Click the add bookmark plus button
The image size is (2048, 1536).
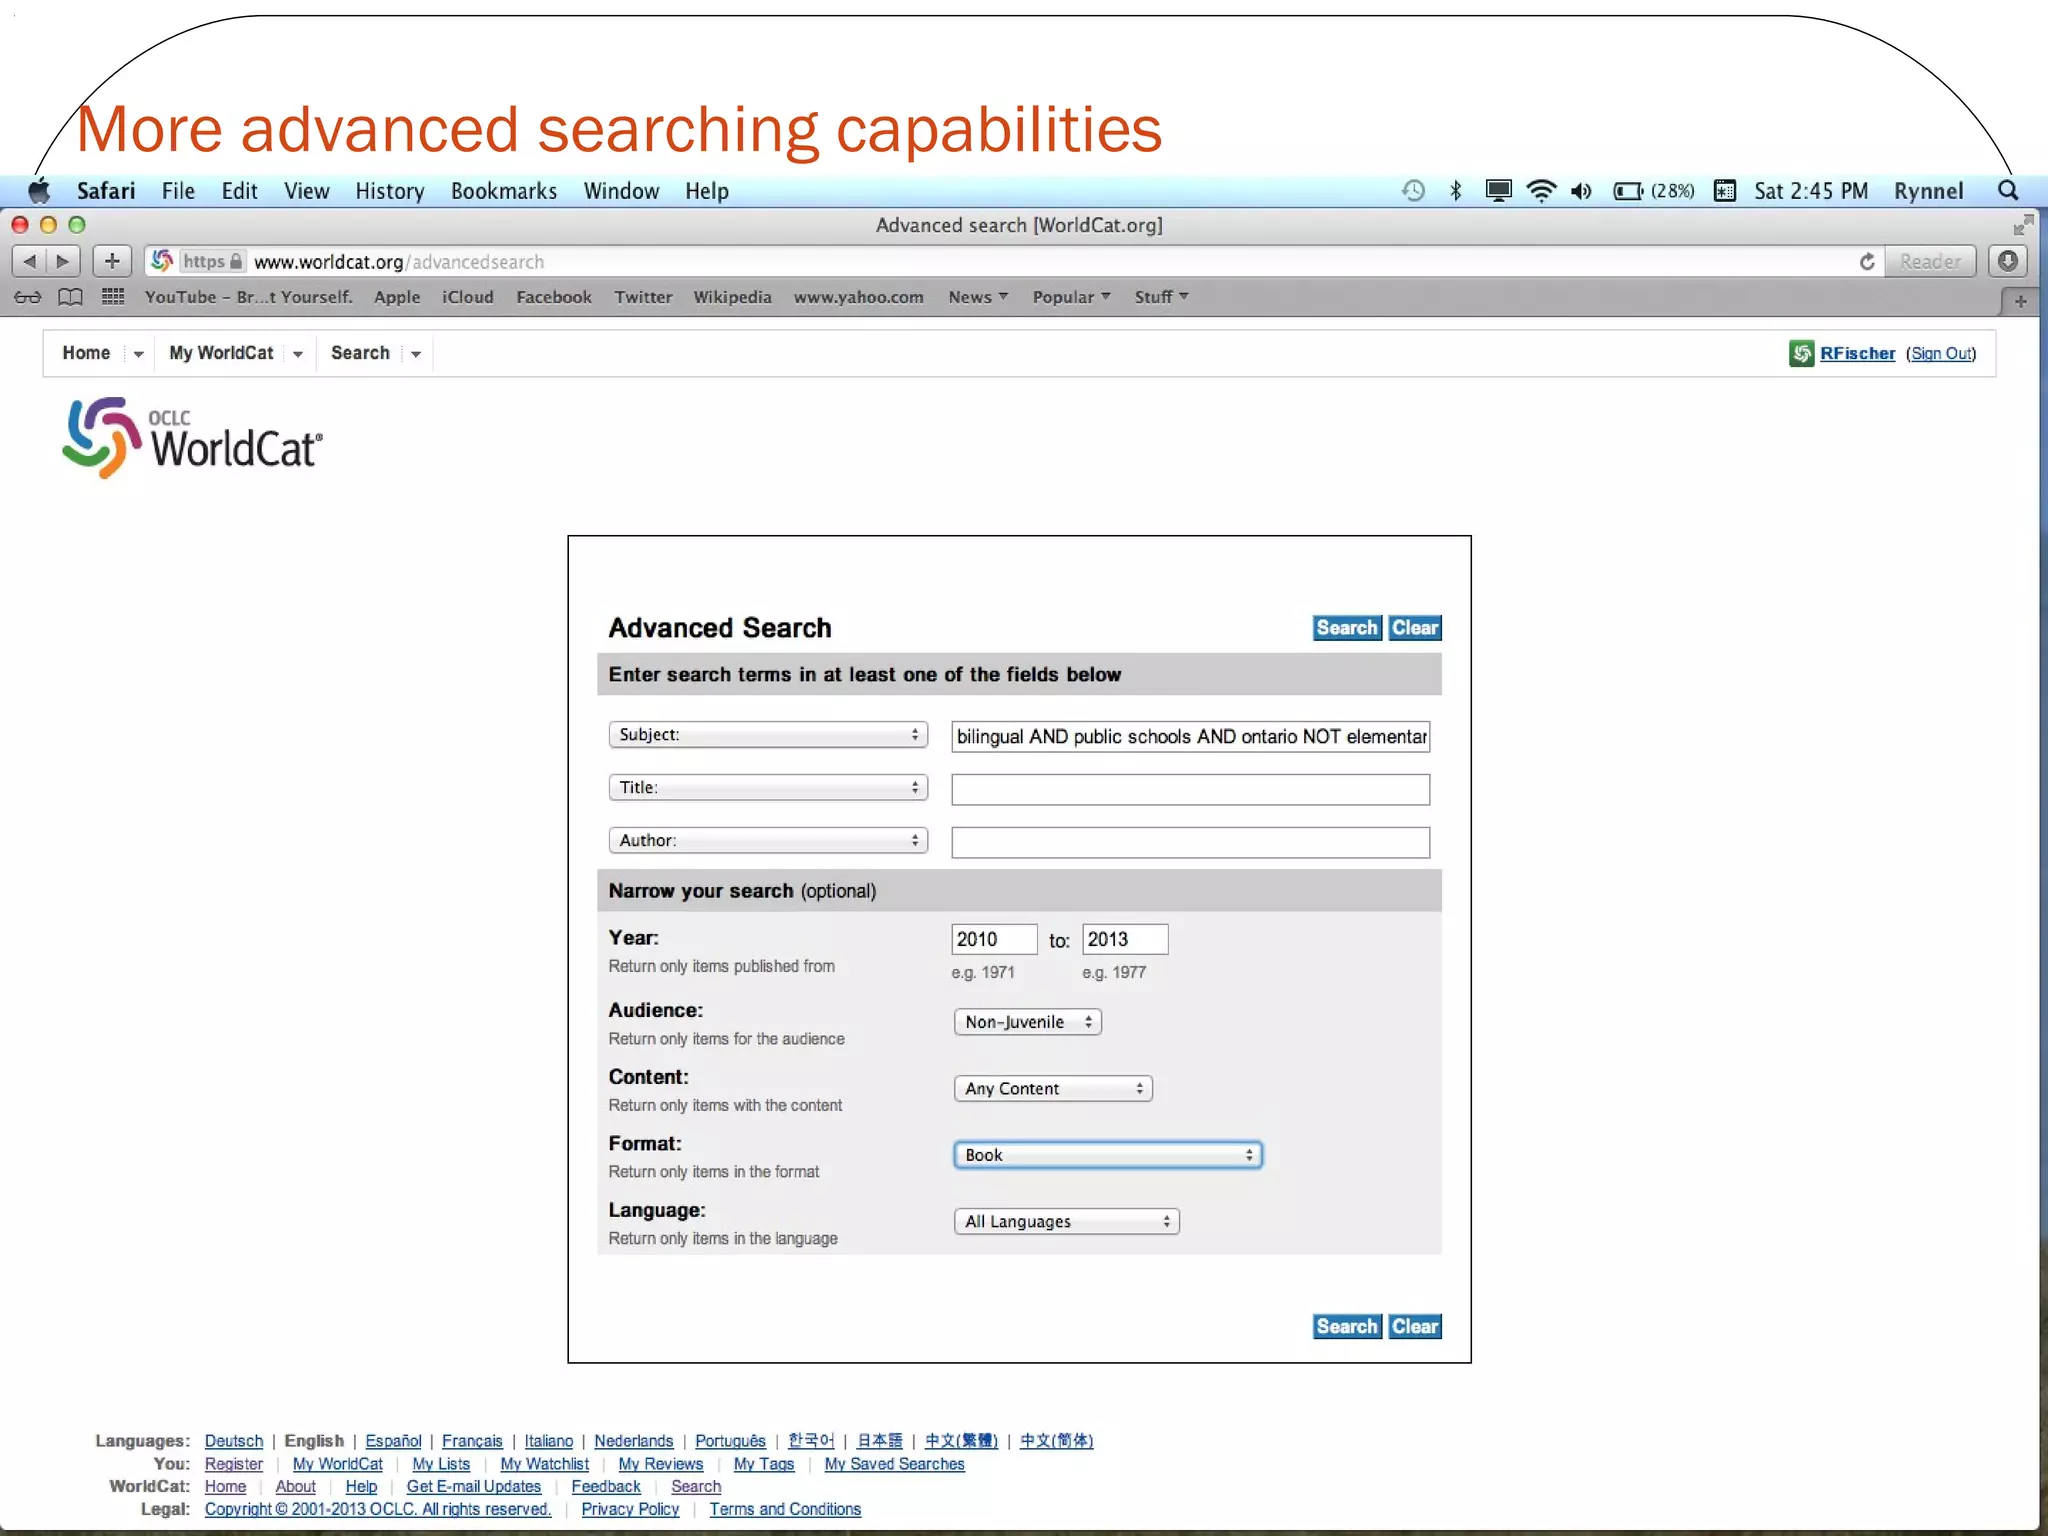(x=112, y=261)
